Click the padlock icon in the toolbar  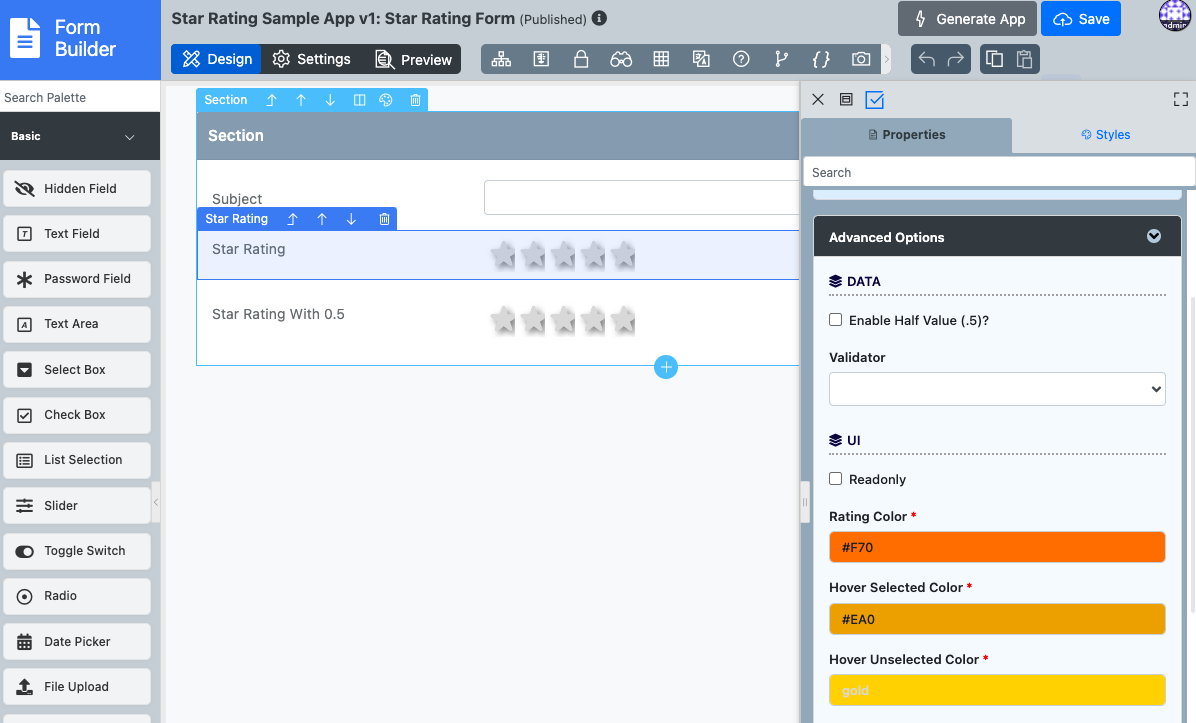(x=581, y=59)
